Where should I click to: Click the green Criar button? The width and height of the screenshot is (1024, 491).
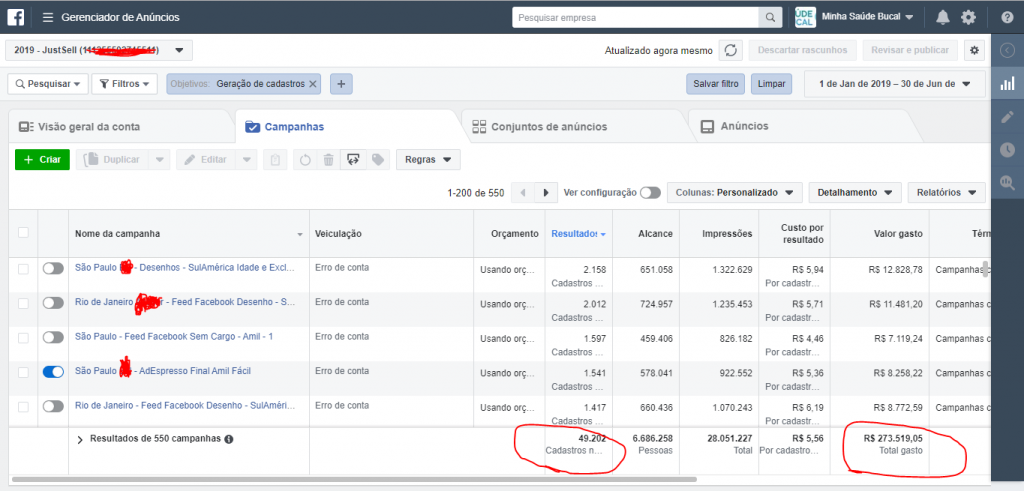click(42, 160)
